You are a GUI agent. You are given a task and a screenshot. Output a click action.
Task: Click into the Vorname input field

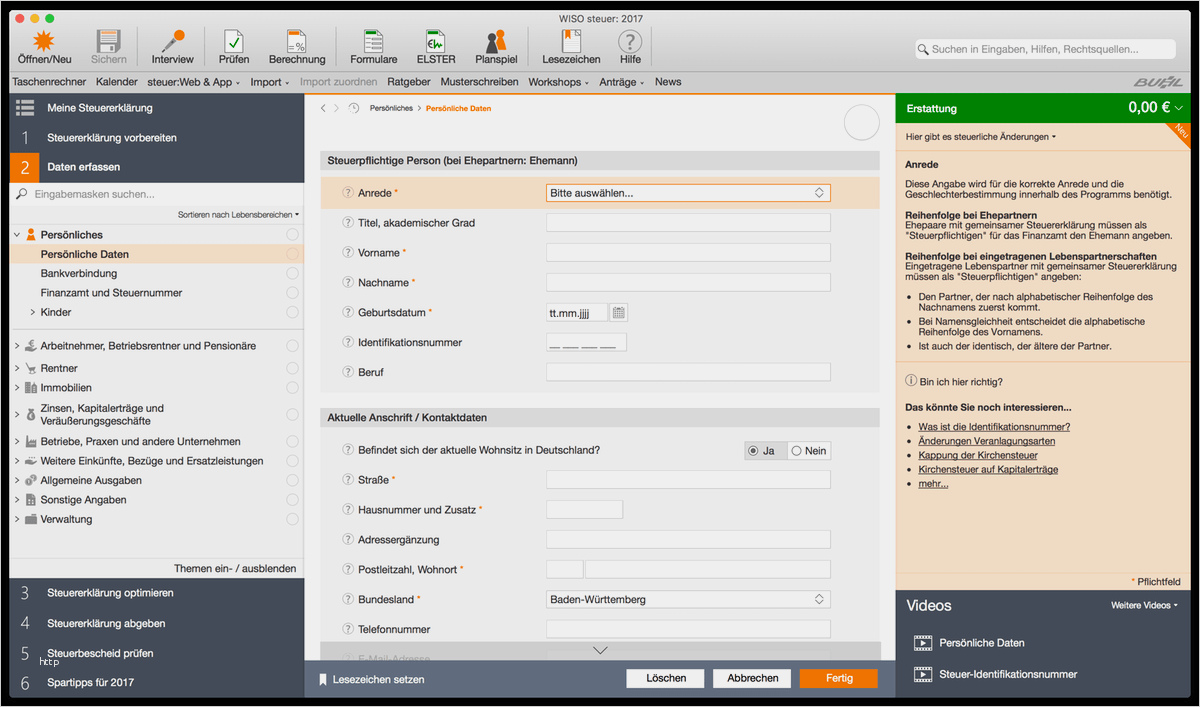[688, 253]
